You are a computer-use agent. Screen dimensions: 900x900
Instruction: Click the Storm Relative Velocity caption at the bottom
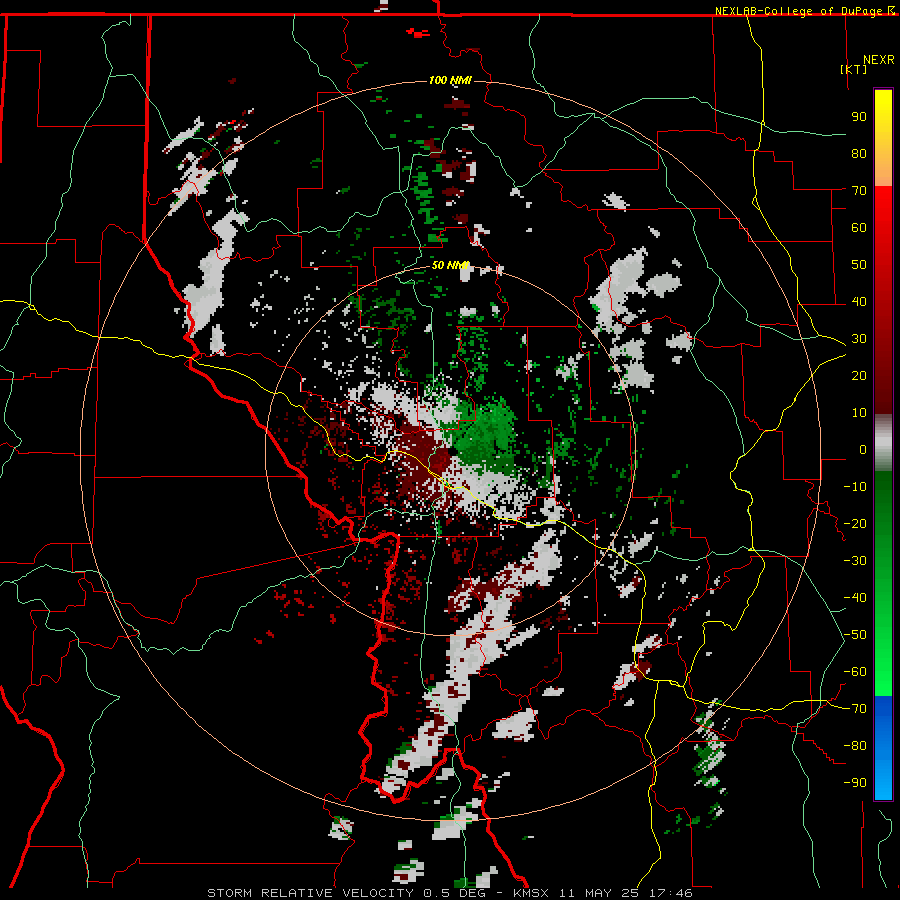coord(450,893)
